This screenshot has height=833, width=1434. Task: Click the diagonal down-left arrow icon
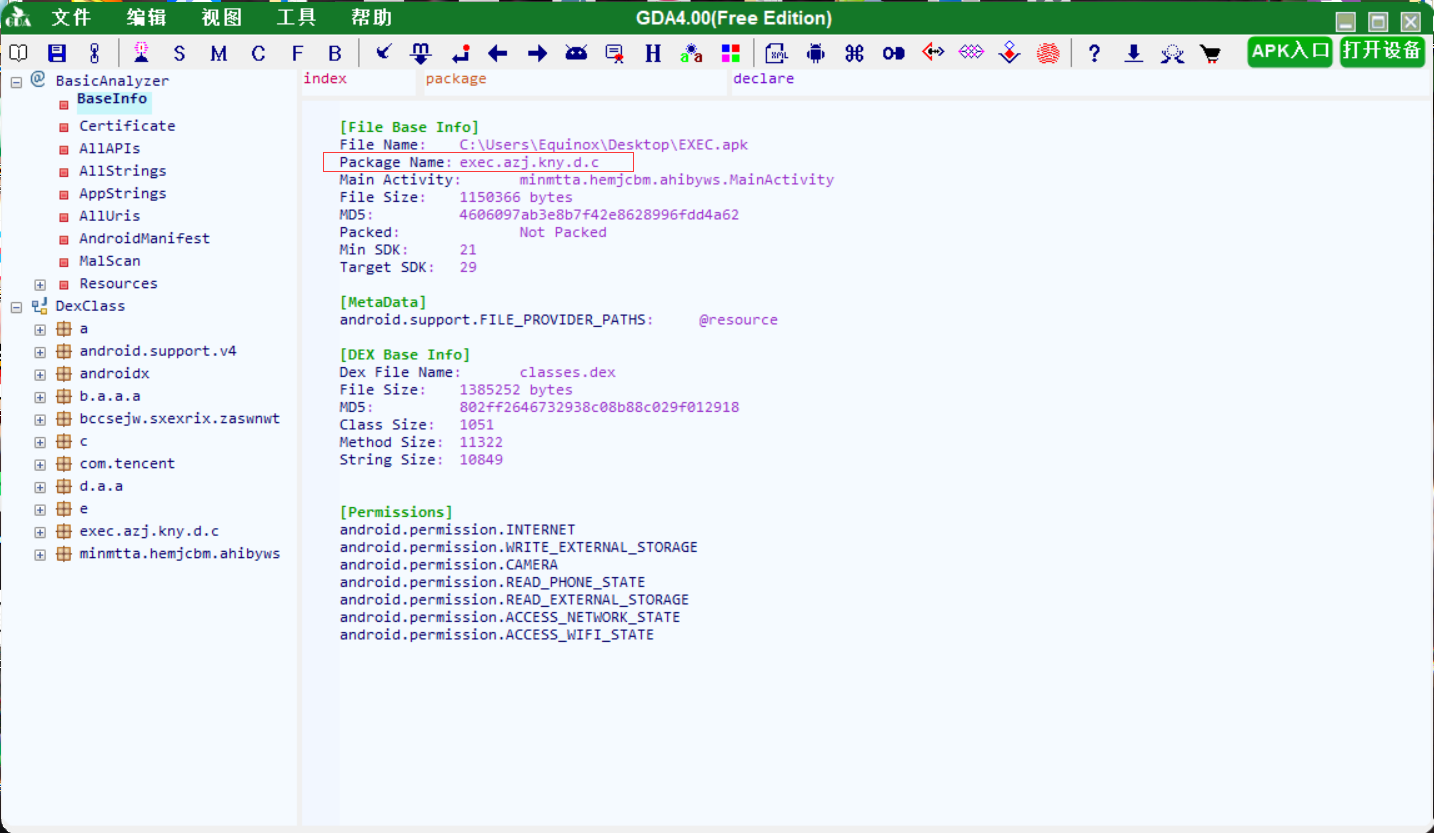[x=384, y=53]
